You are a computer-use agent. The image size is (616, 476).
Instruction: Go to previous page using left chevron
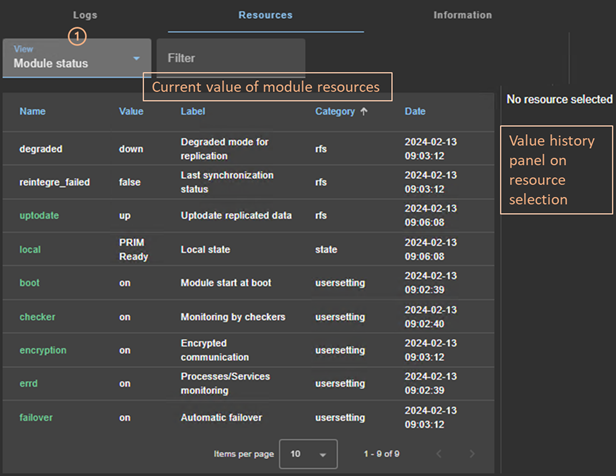(x=437, y=454)
